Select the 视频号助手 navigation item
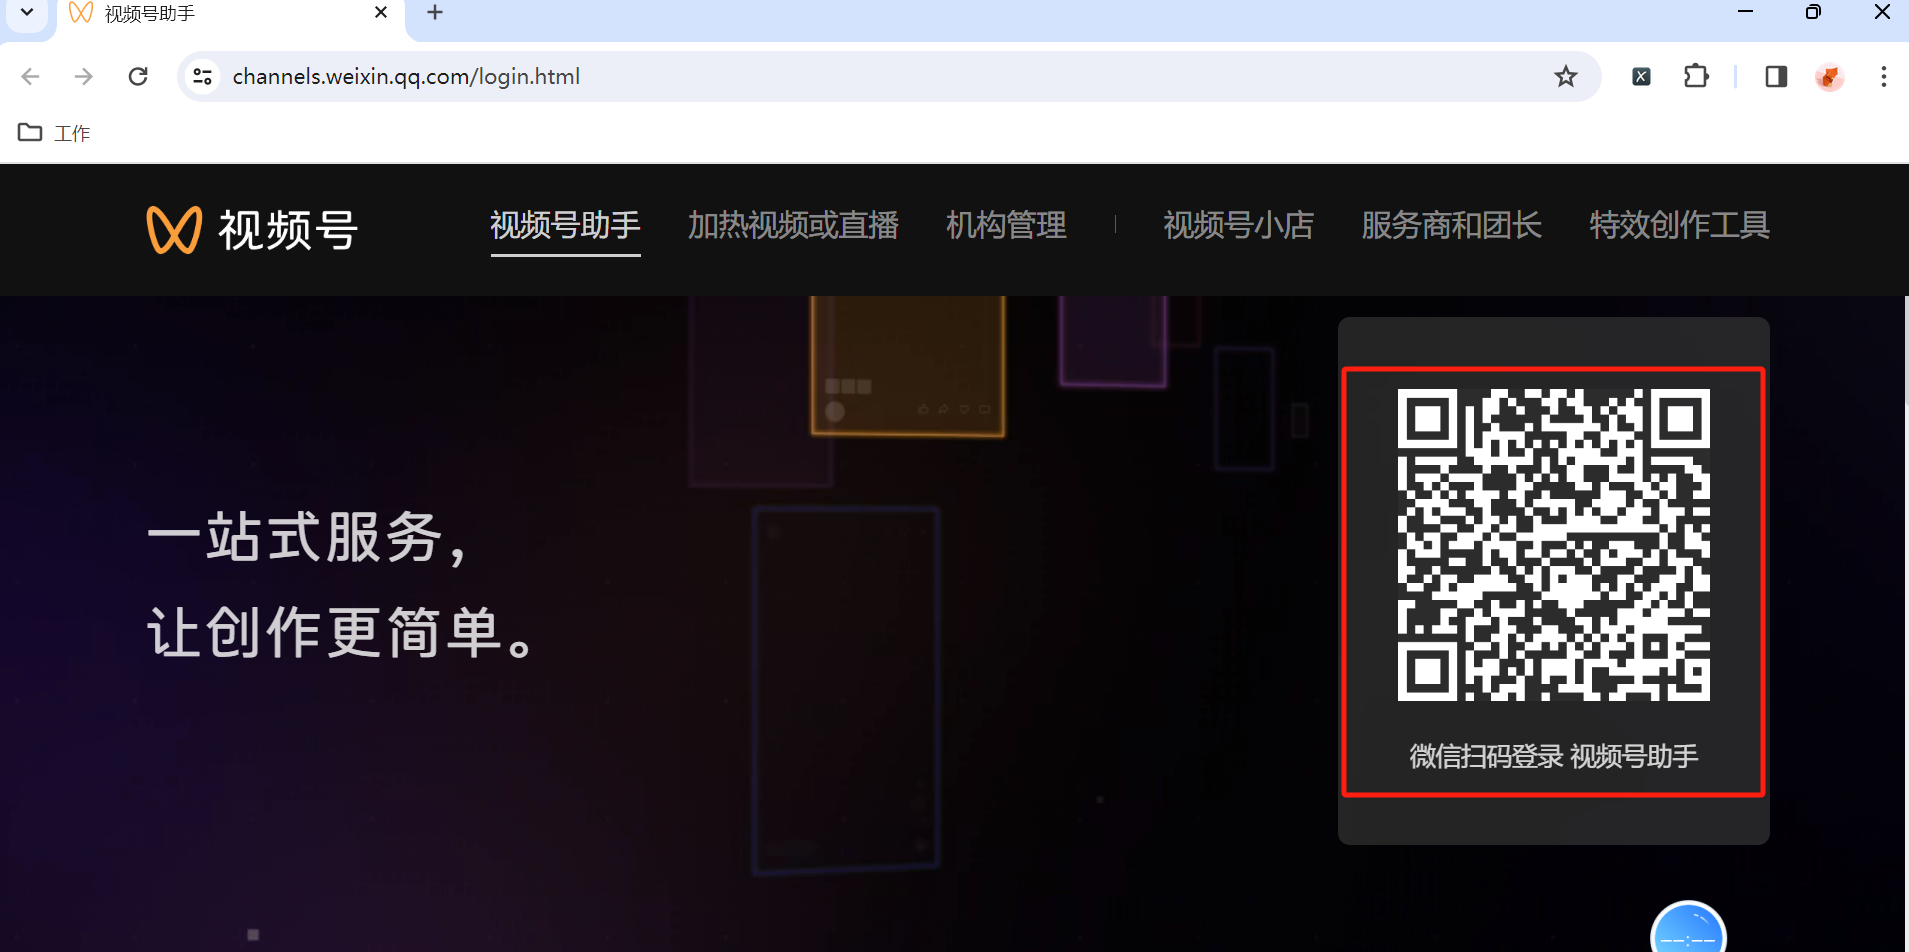The height and width of the screenshot is (952, 1909). 565,226
